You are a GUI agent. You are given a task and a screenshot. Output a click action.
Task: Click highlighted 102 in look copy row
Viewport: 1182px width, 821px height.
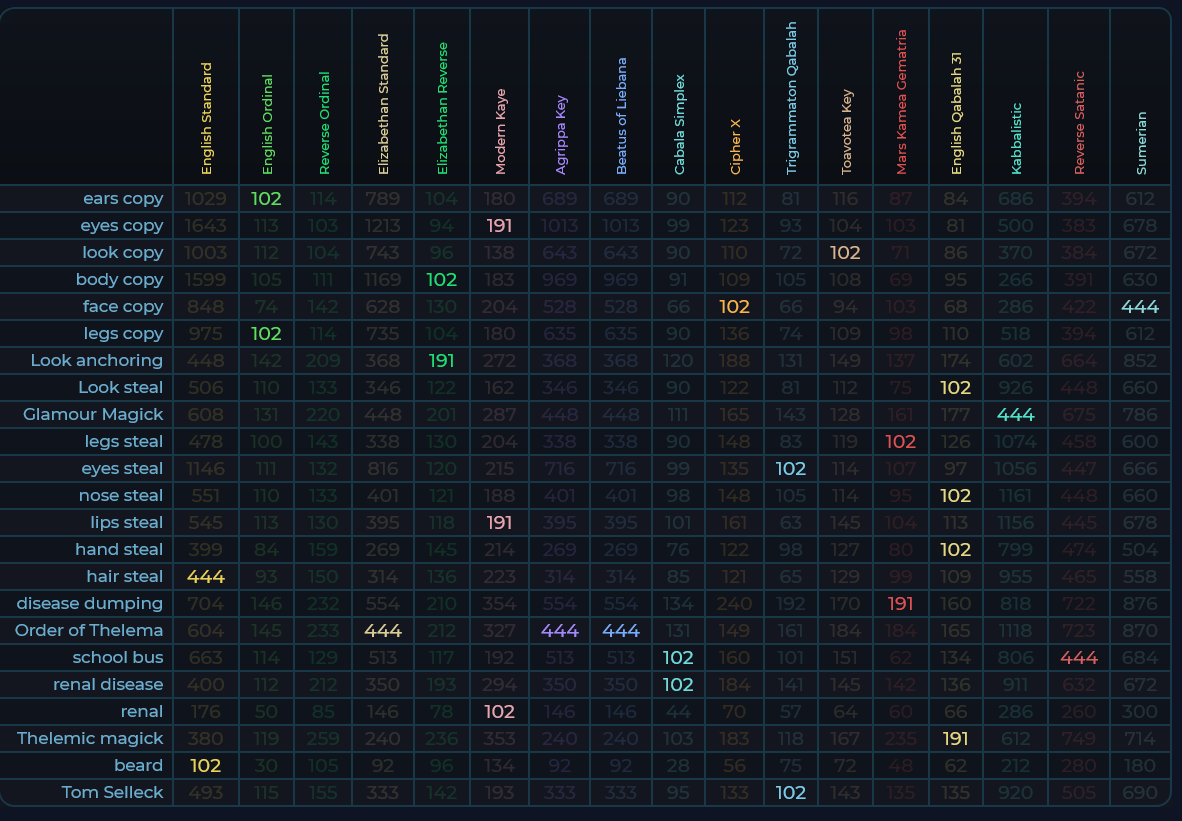845,252
